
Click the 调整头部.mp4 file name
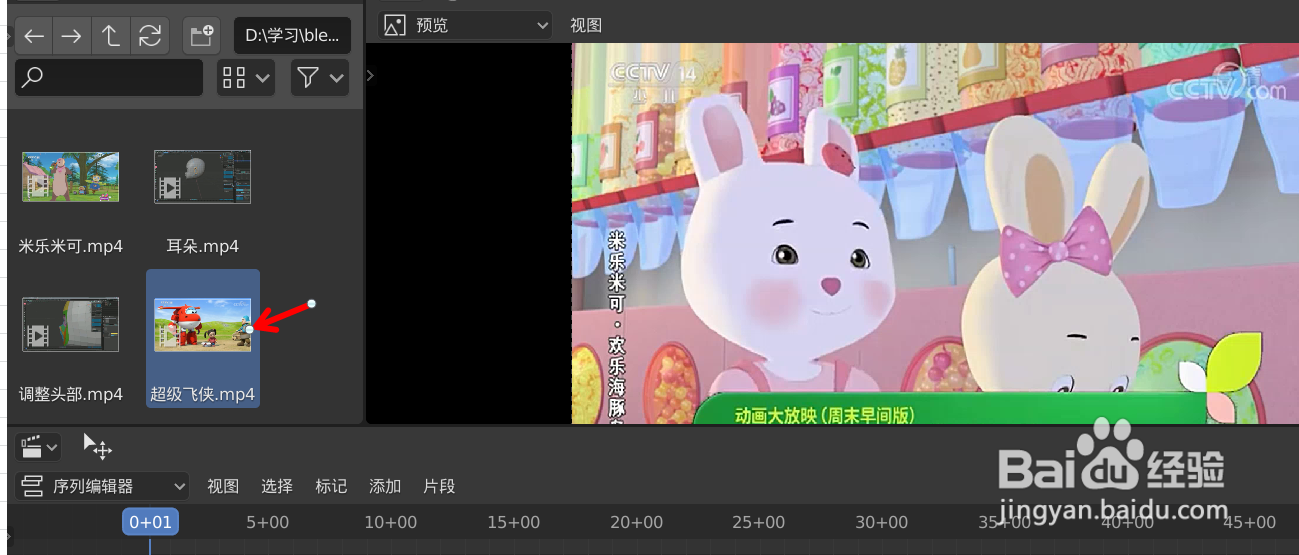tap(71, 394)
